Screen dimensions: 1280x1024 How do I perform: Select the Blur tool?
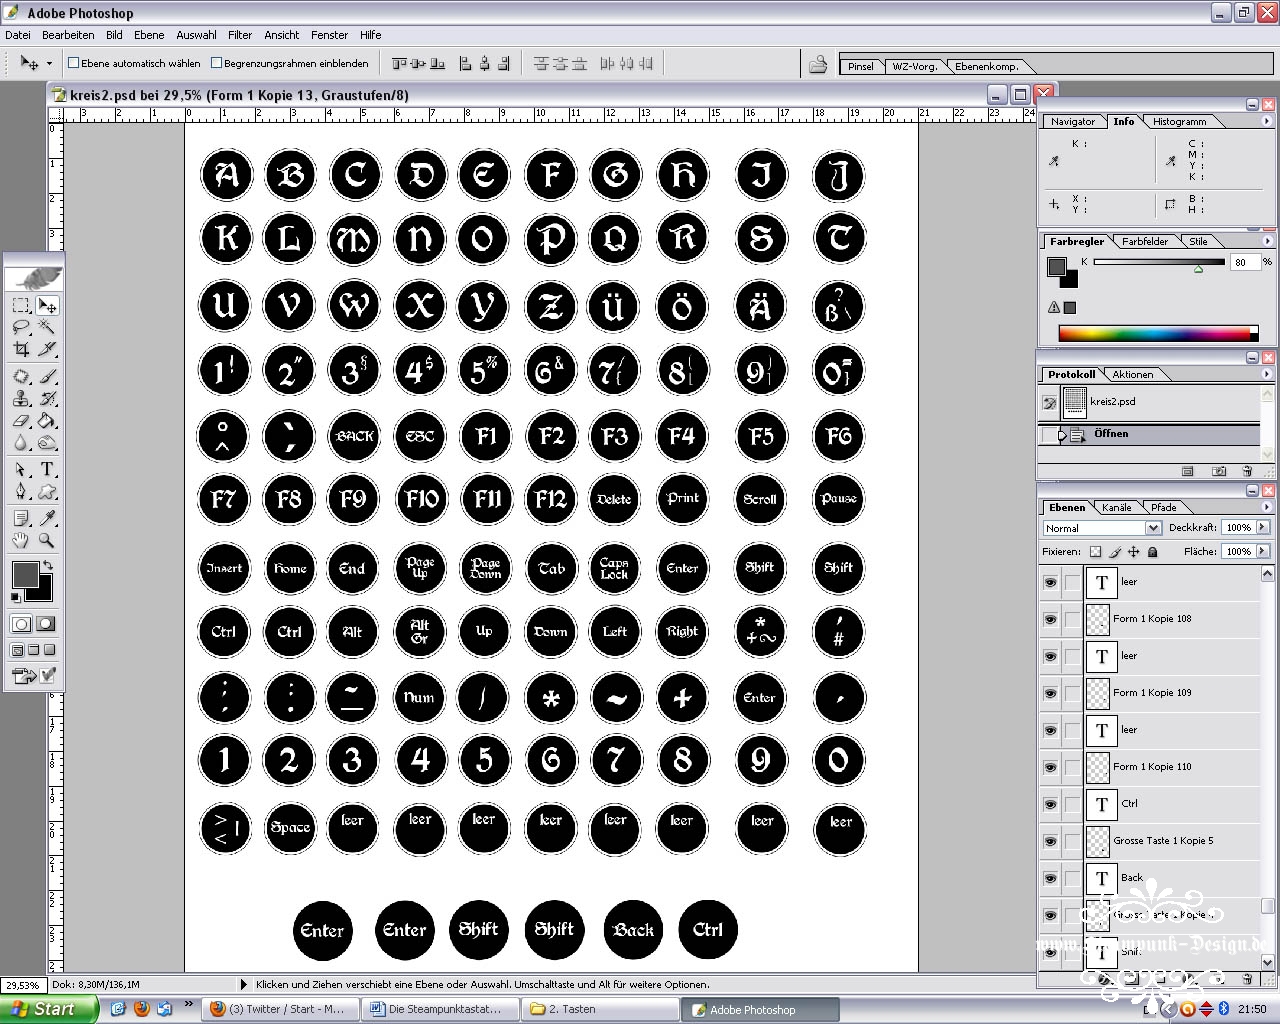[21, 443]
